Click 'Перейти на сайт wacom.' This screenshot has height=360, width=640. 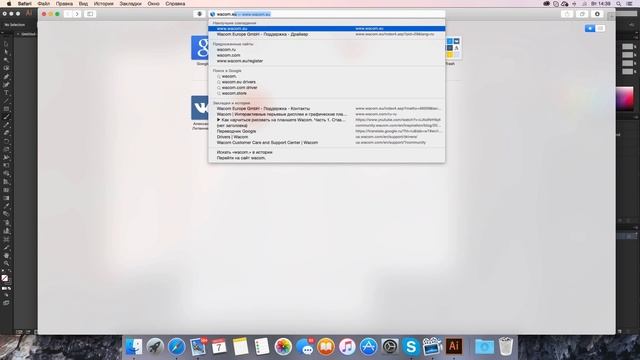tap(241, 158)
